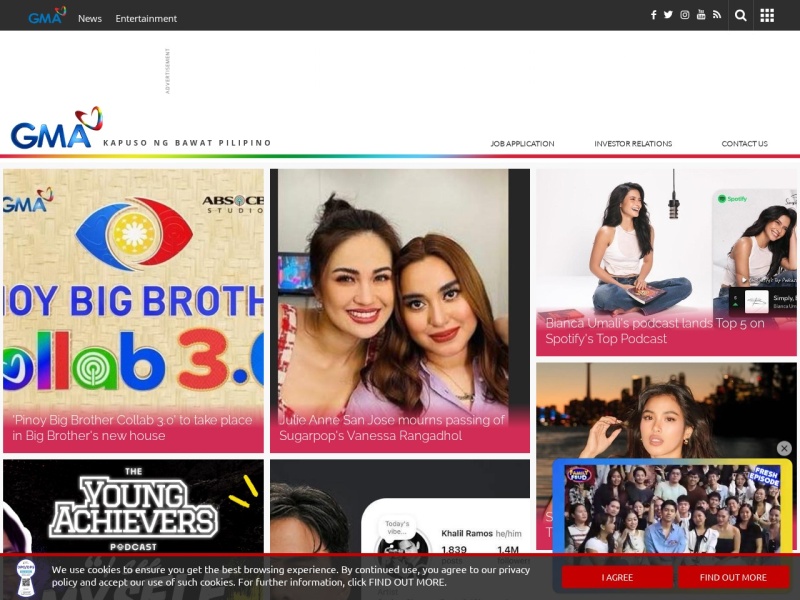Image resolution: width=800 pixels, height=600 pixels.
Task: Click the I AGREE cookie button
Action: (x=617, y=578)
